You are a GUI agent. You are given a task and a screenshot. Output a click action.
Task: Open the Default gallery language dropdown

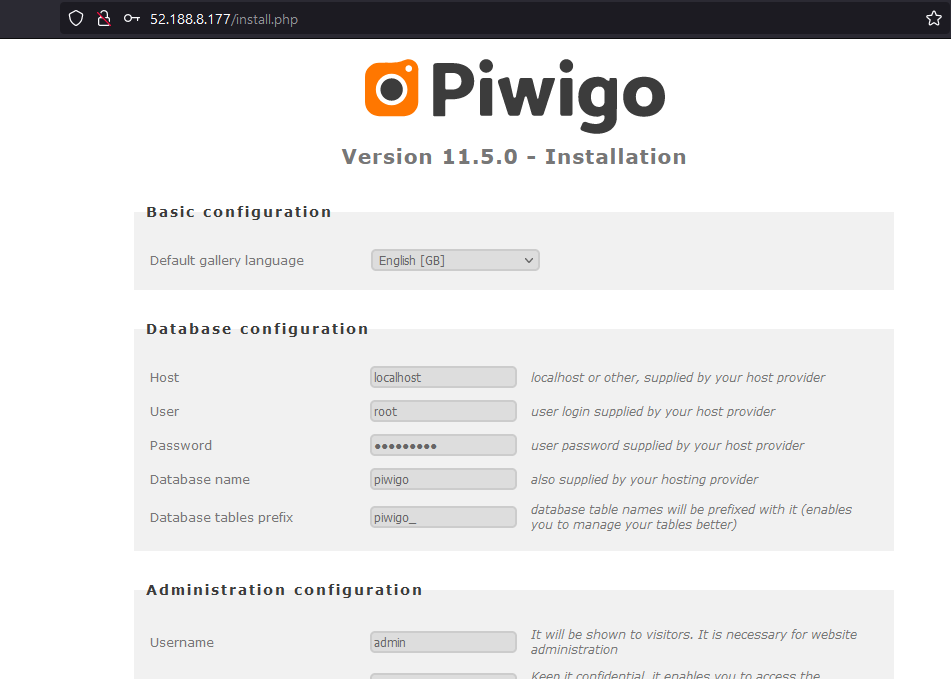click(x=455, y=260)
